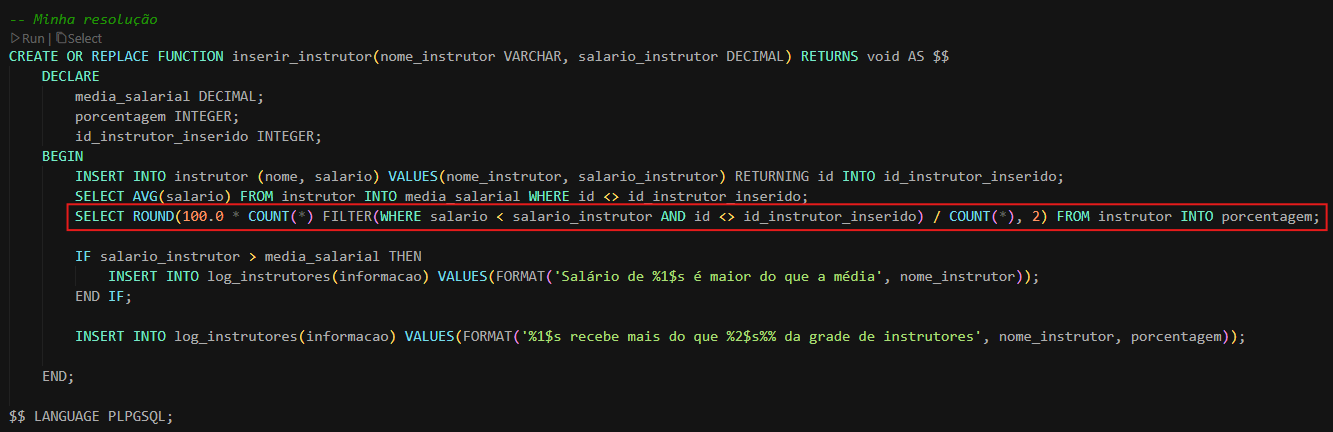Click the RETURNS keyword
1333x432 pixels.
(829, 56)
